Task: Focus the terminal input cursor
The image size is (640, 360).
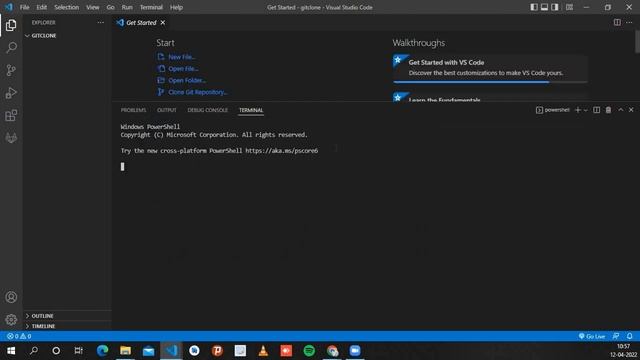Action: click(122, 167)
